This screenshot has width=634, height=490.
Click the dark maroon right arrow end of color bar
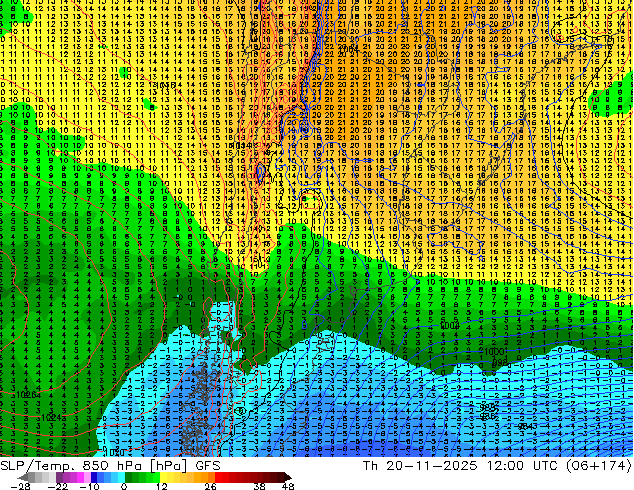point(287,477)
